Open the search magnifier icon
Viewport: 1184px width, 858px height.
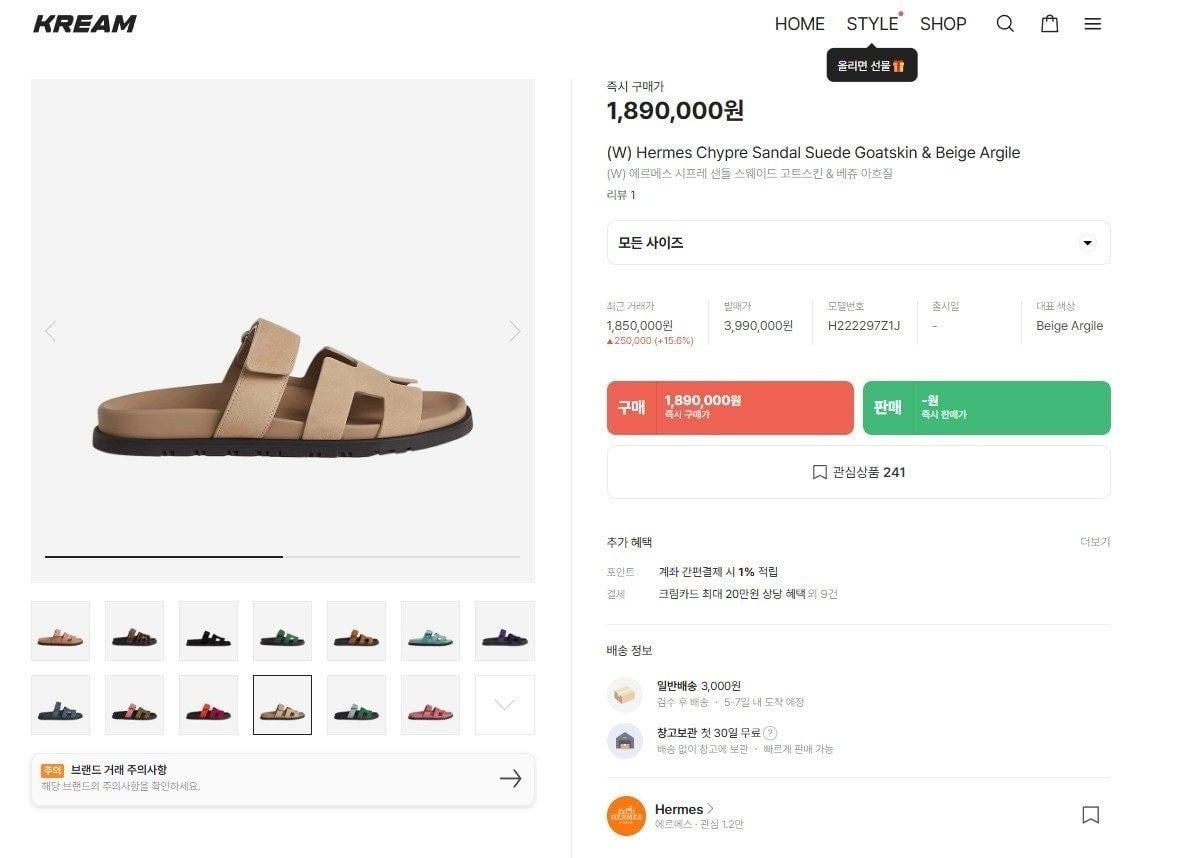point(1005,24)
